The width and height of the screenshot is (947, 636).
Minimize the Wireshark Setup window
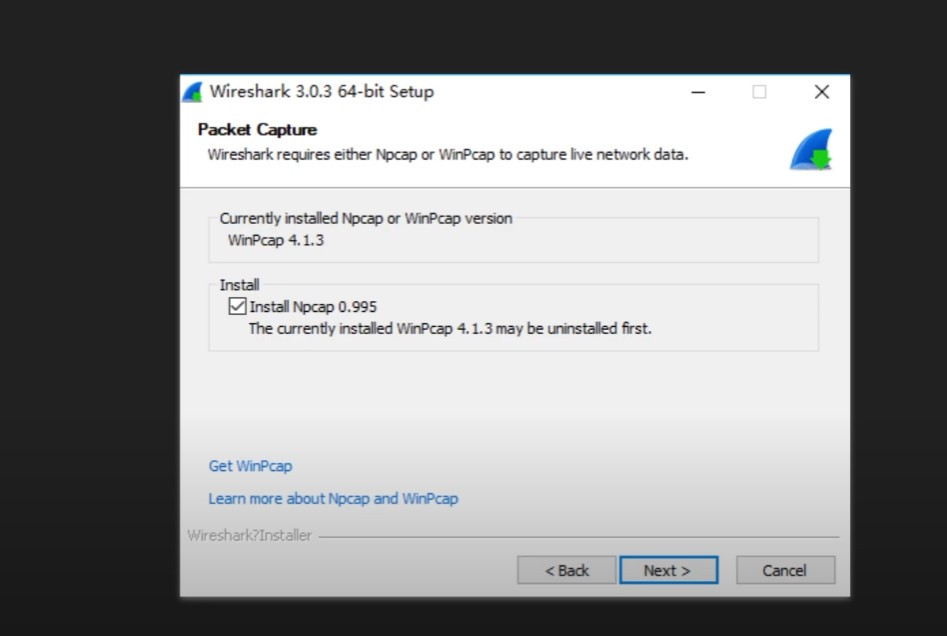(698, 92)
